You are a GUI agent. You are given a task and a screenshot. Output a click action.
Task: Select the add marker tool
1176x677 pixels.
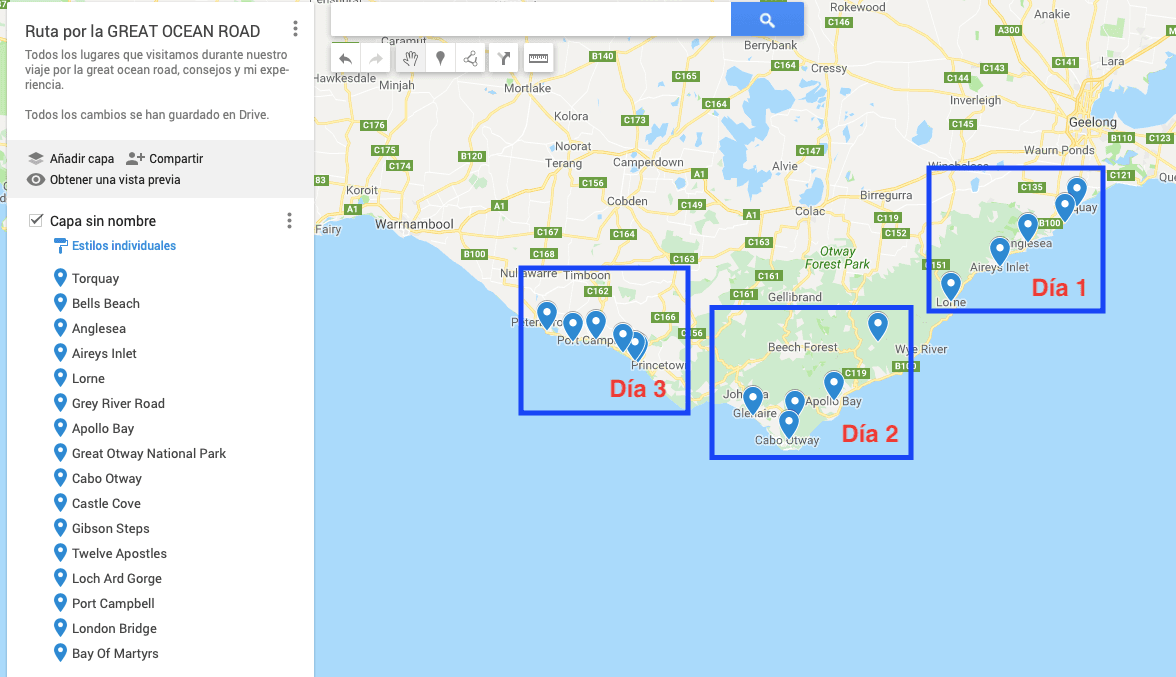tap(441, 58)
